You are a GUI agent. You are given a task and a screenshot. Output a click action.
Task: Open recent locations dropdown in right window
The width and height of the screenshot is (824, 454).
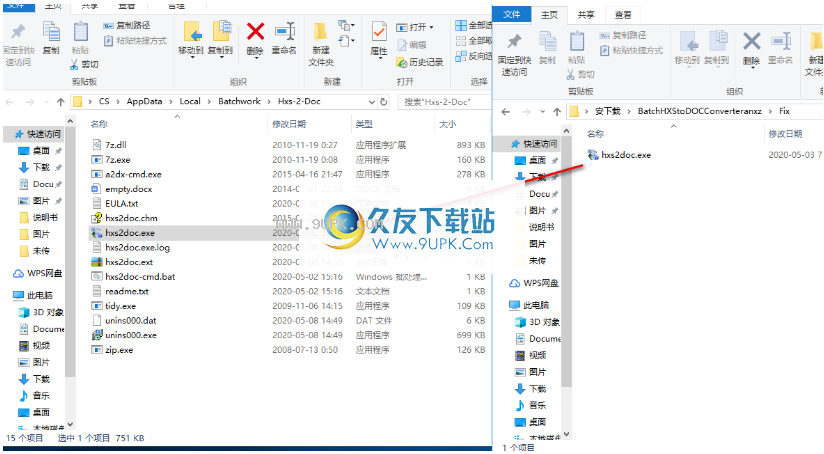point(542,111)
